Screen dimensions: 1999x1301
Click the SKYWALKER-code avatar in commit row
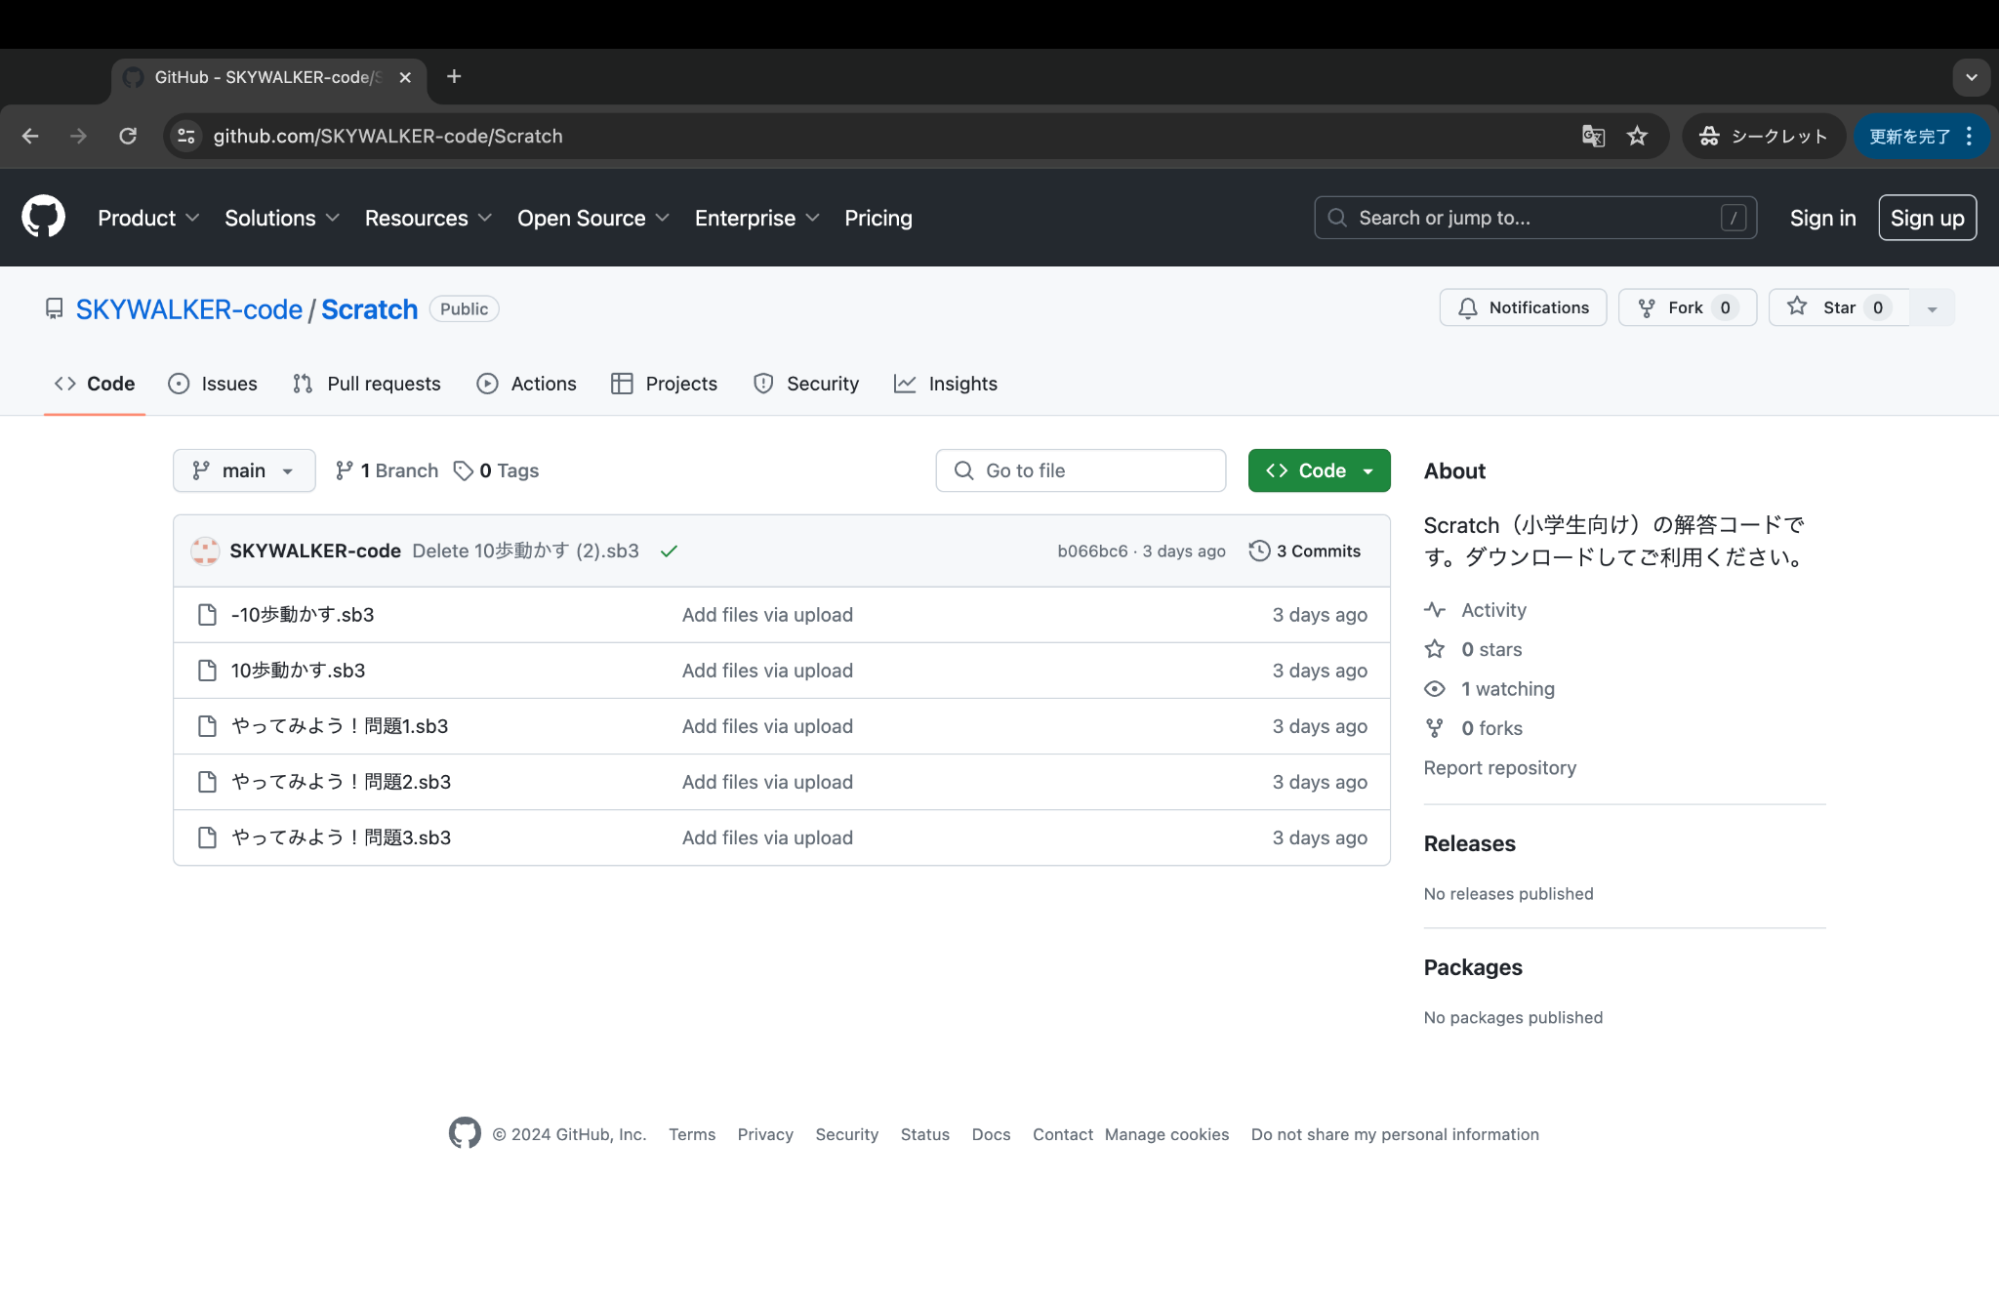[205, 551]
